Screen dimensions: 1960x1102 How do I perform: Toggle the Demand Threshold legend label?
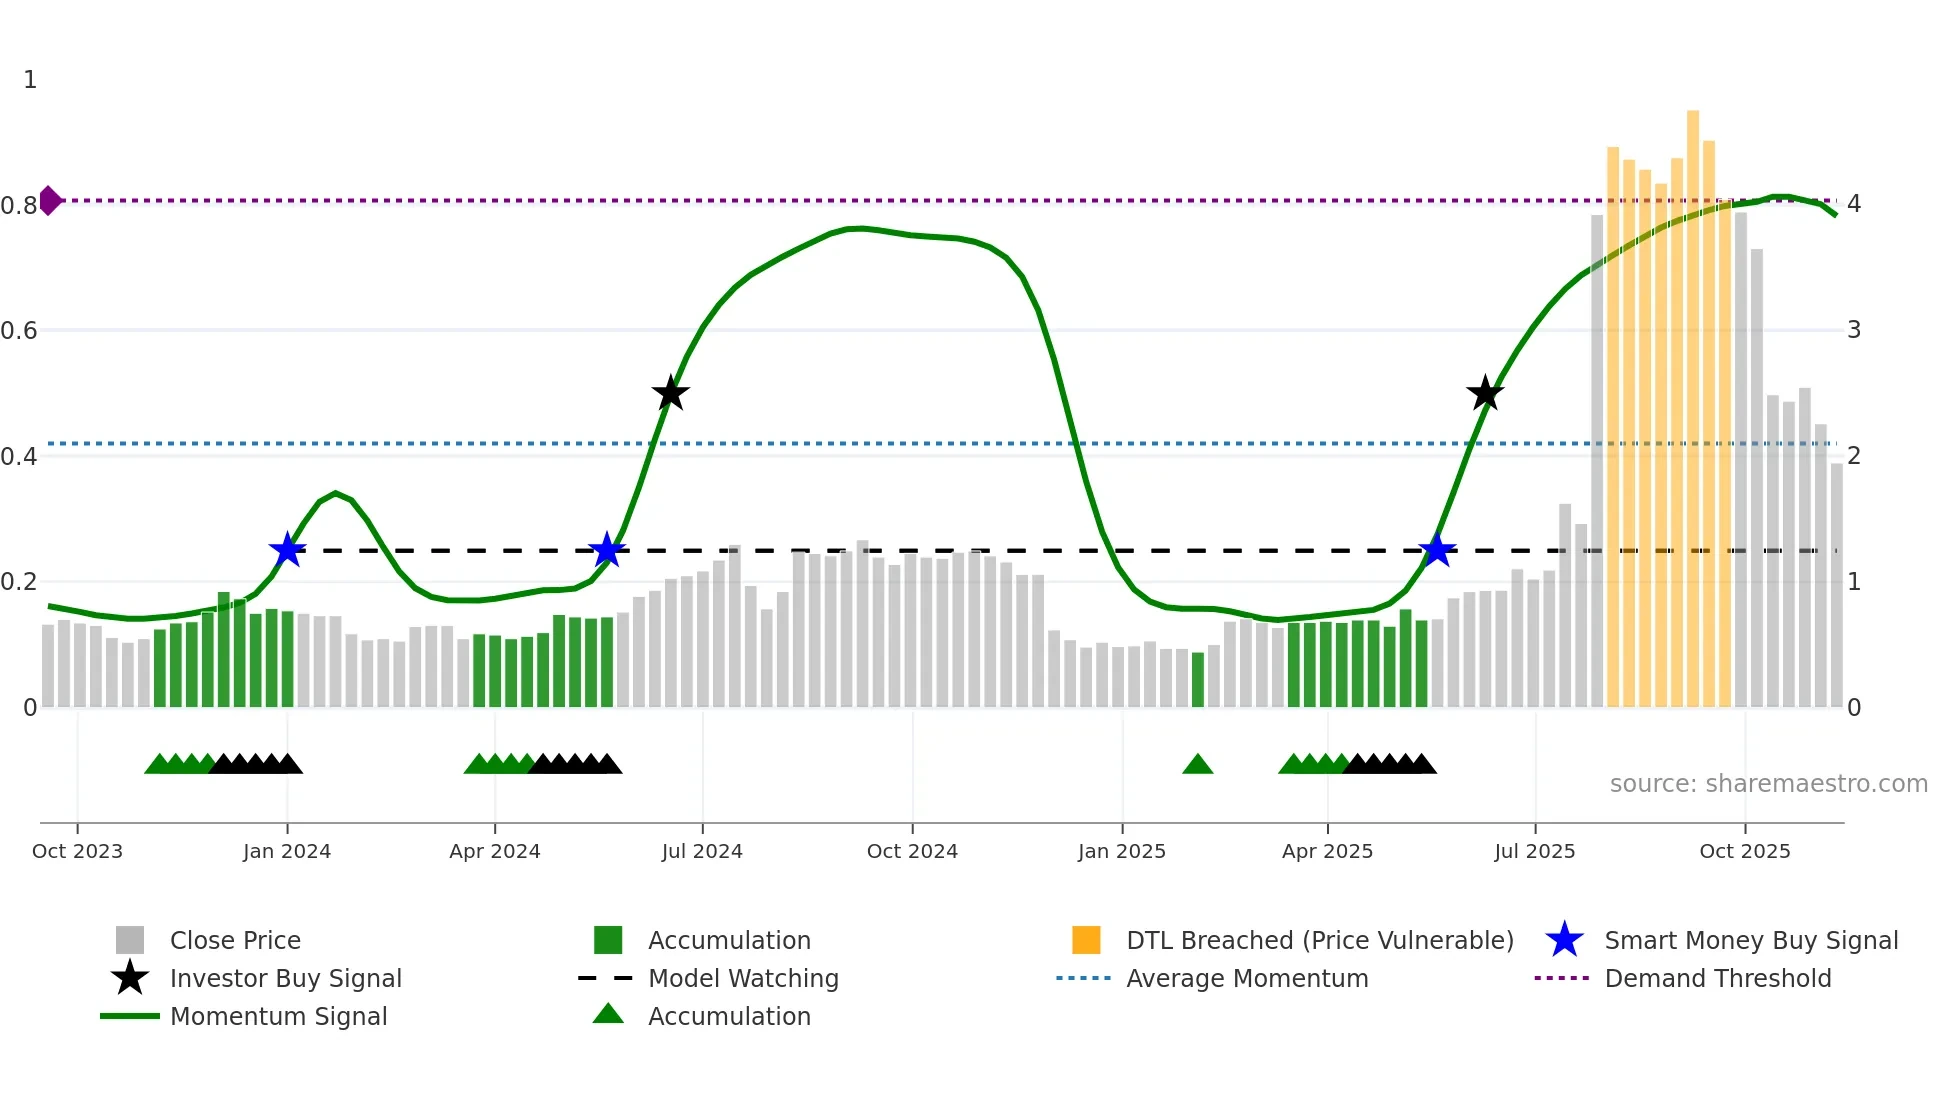coord(1717,978)
